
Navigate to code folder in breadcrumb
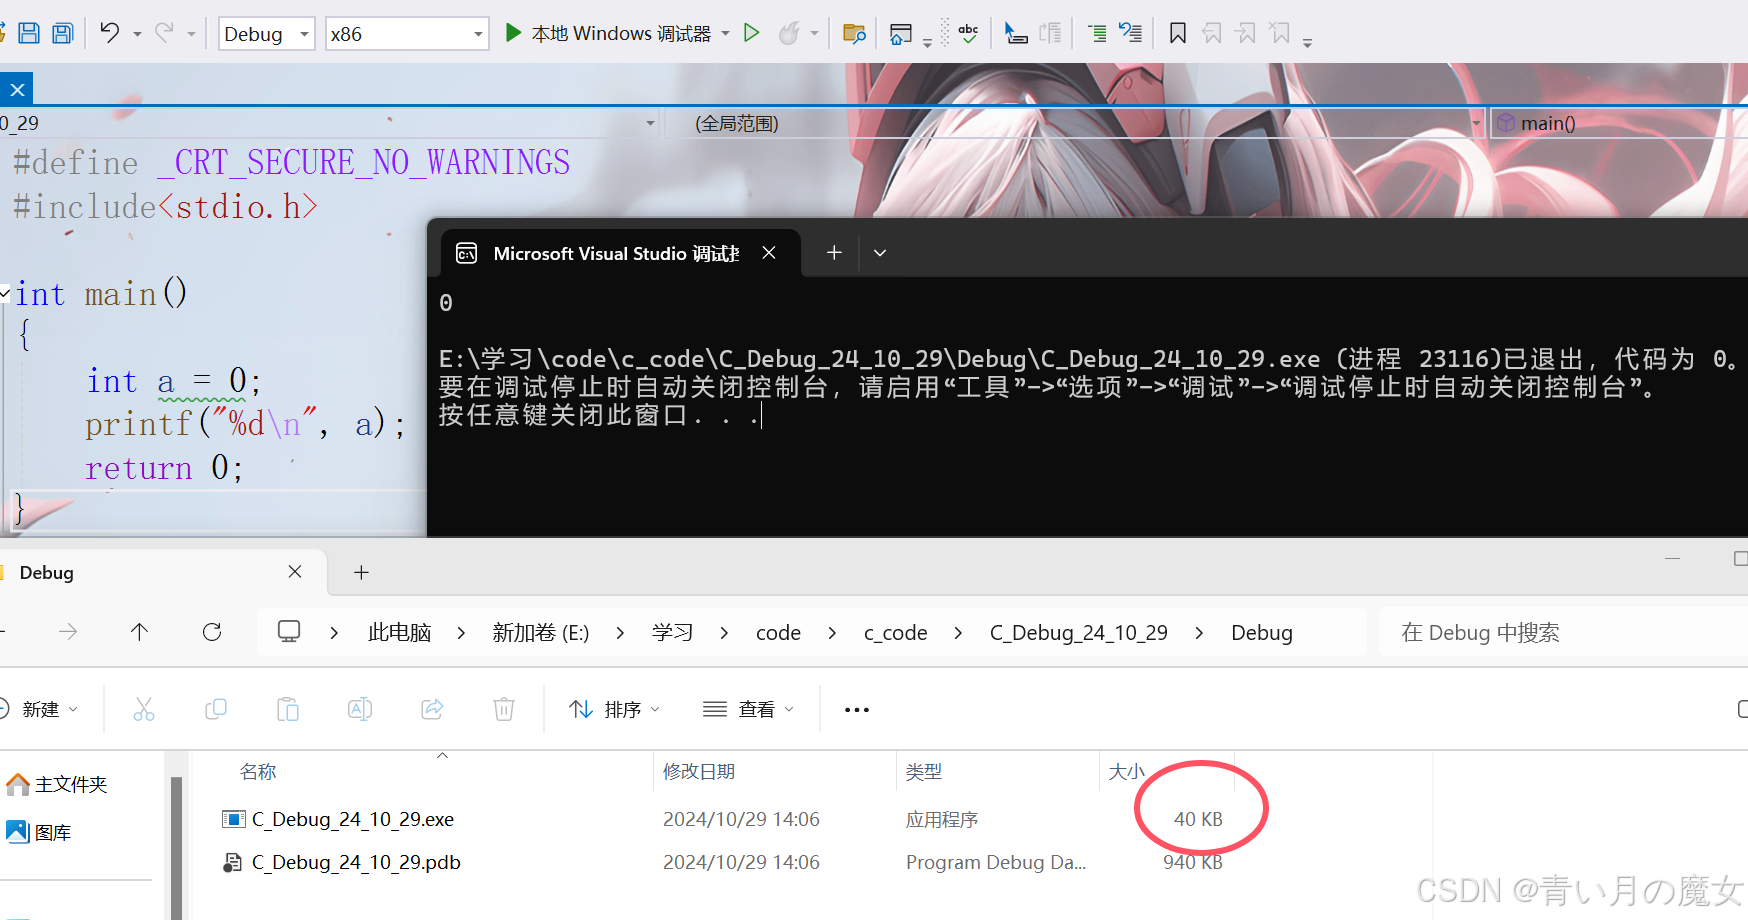779,632
